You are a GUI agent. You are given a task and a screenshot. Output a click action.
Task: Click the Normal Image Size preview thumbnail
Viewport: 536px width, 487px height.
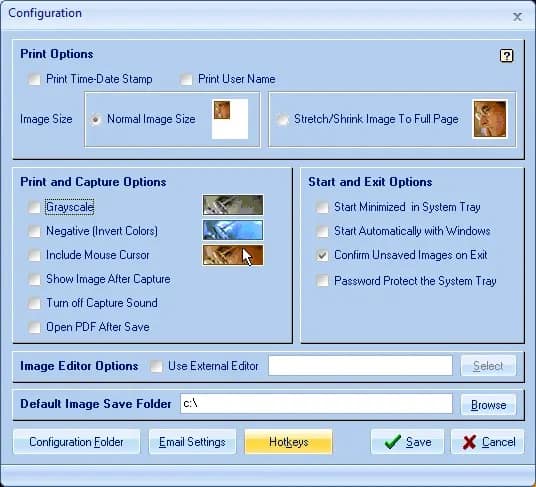230,119
